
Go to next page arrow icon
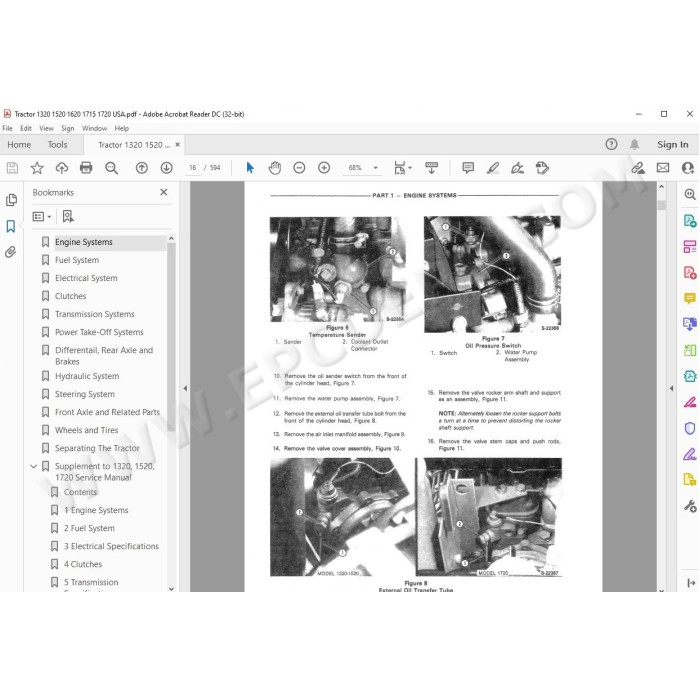pos(167,168)
